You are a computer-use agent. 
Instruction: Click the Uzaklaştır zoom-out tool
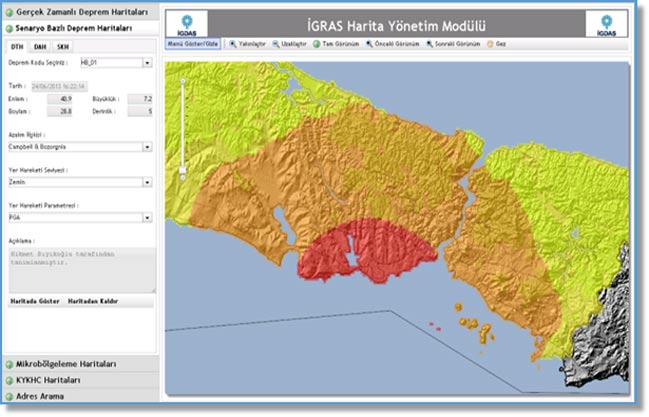click(289, 44)
